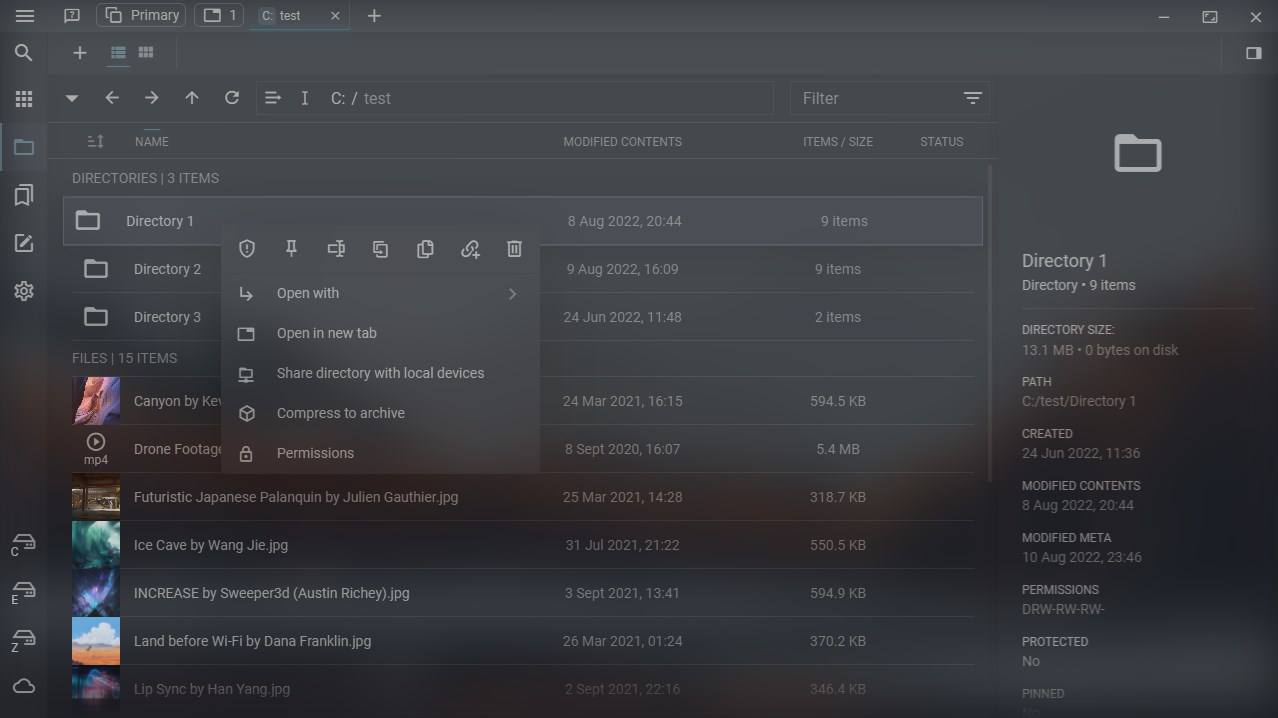Select Futuristic Japanese Palanquin by Julien Gauthier.jpg
This screenshot has height=718, width=1278.
click(523, 497)
